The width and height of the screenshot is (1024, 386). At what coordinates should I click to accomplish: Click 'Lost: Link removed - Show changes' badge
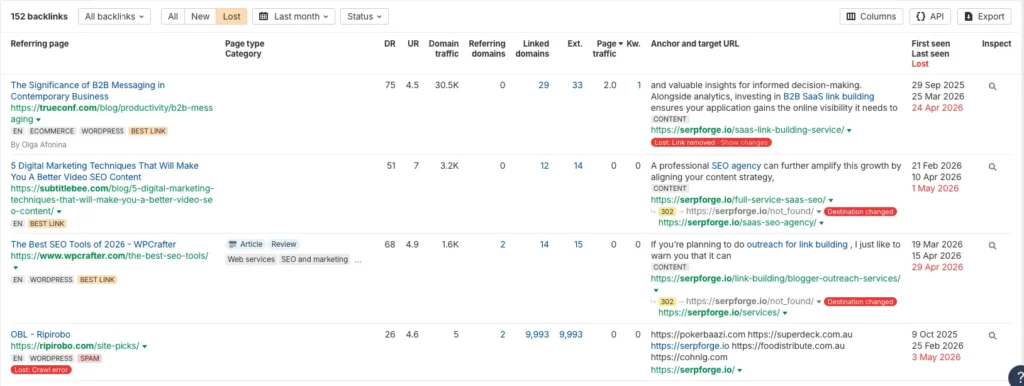point(711,142)
